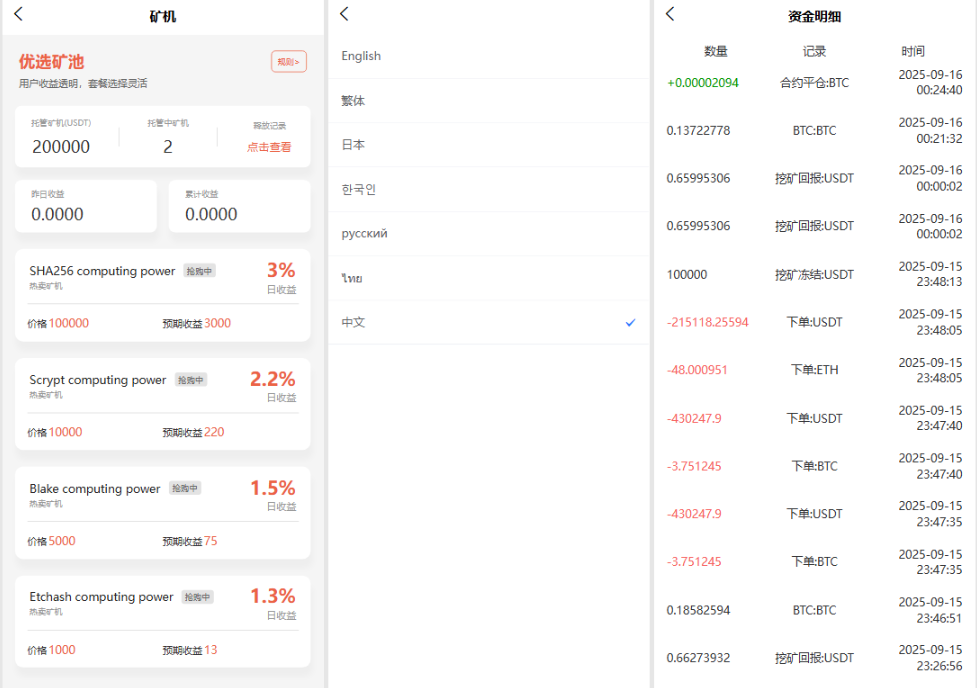977x688 pixels.
Task: Open the 规则 rules button
Action: [x=288, y=62]
